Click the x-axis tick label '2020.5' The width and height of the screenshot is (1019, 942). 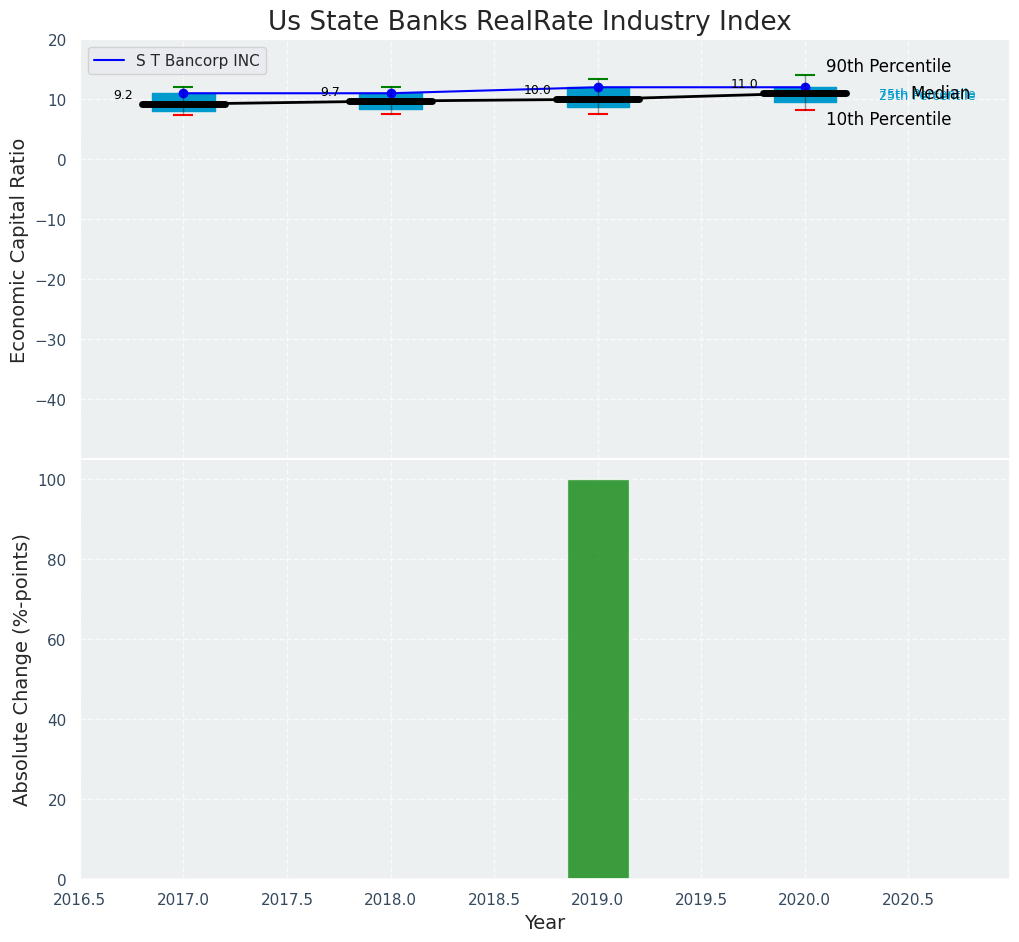[909, 900]
